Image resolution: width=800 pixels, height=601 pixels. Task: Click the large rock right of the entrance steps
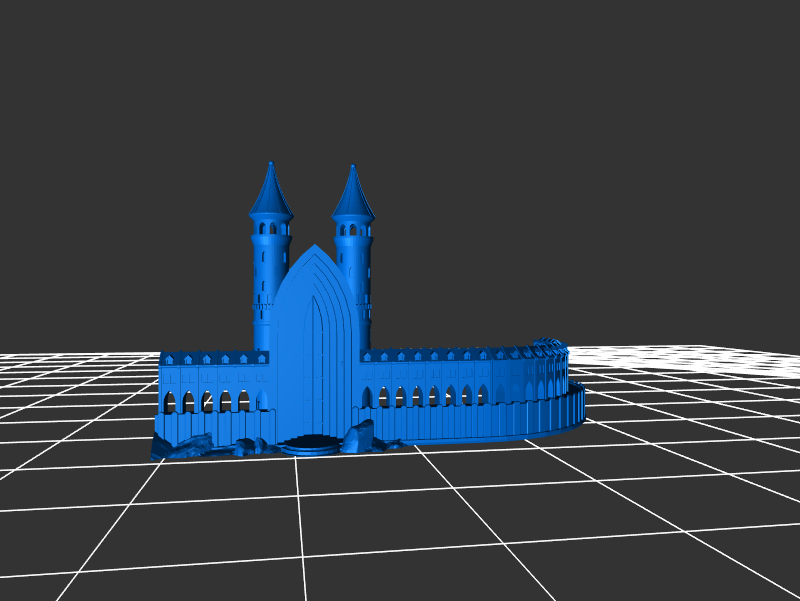click(359, 437)
